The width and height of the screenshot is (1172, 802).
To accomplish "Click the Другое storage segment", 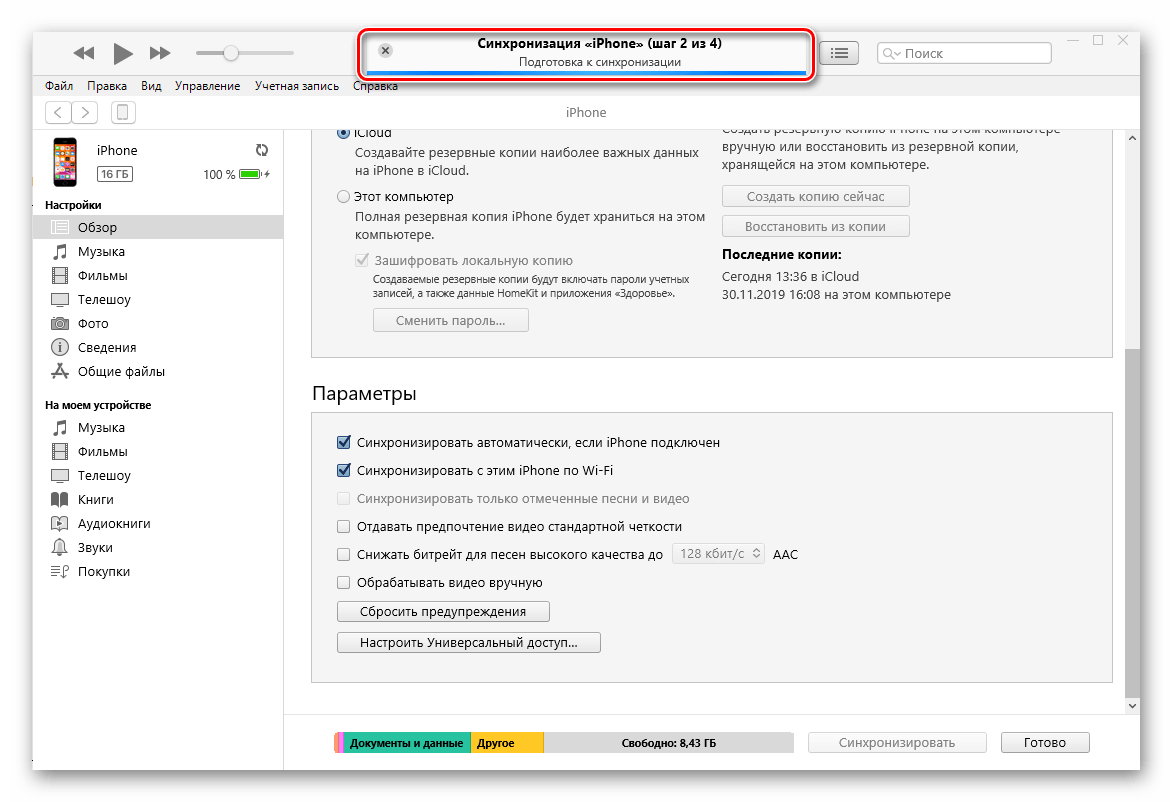I will 507,743.
